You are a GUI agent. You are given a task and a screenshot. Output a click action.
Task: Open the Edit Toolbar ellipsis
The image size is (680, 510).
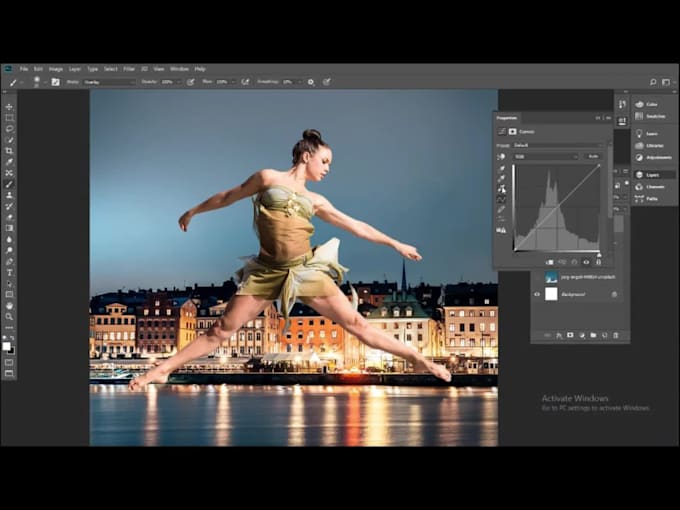coord(9,327)
